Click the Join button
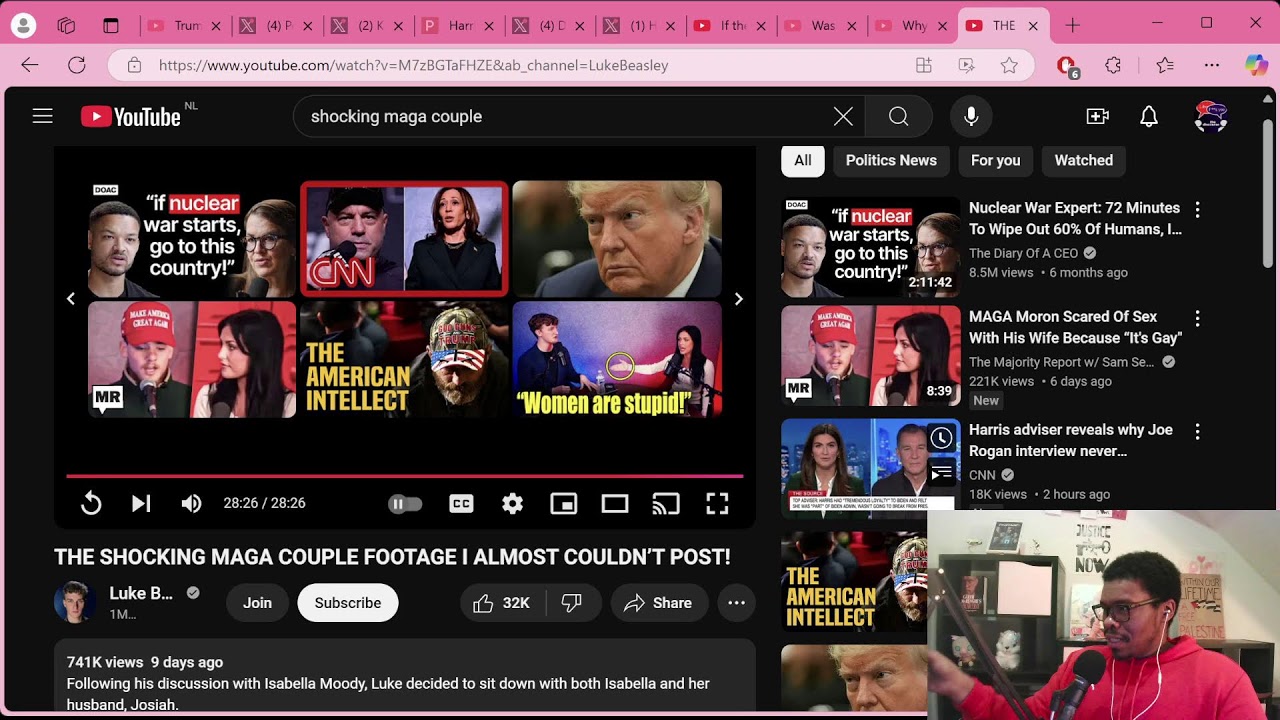The height and width of the screenshot is (720, 1280). tap(257, 603)
